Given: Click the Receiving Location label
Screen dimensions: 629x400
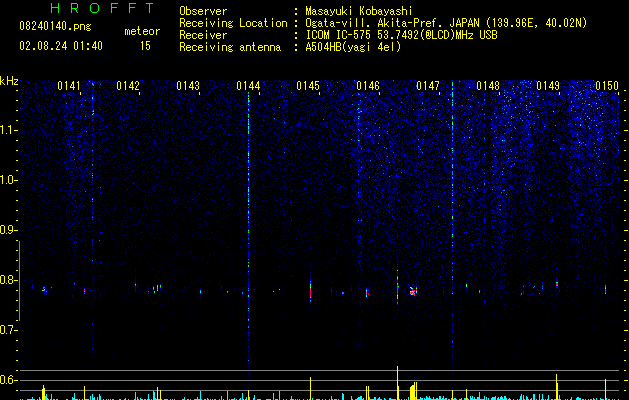Looking at the screenshot, I should 233,23.
